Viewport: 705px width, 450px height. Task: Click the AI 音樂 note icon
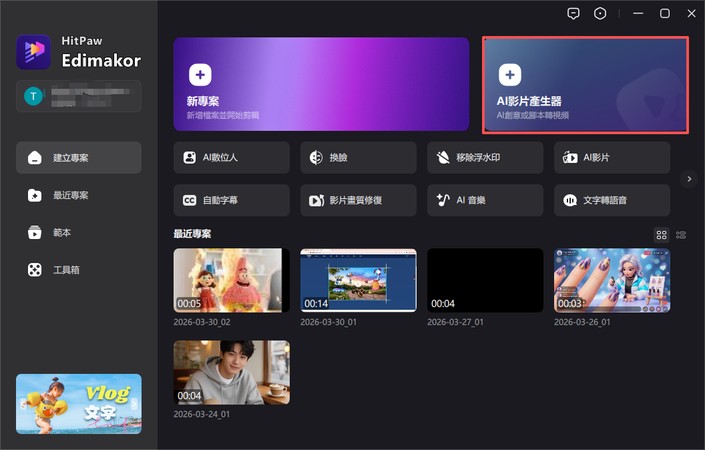443,200
